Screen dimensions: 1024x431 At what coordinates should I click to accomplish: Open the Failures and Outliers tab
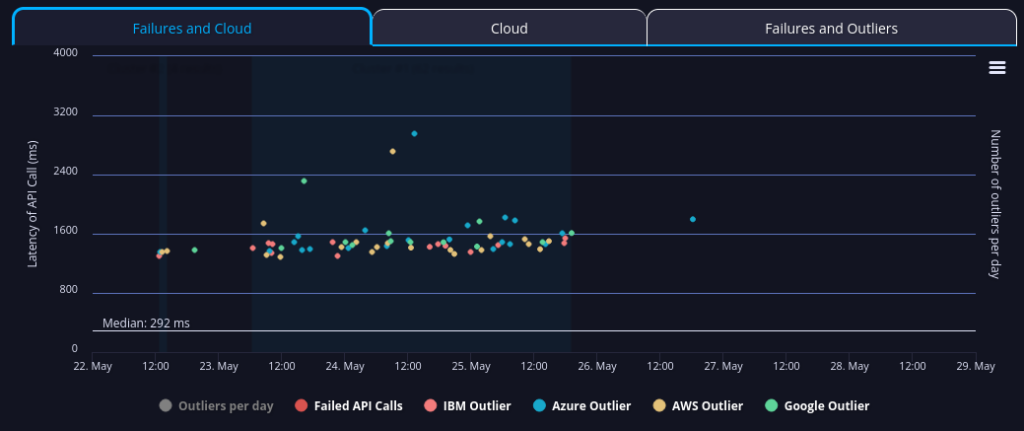coord(831,28)
